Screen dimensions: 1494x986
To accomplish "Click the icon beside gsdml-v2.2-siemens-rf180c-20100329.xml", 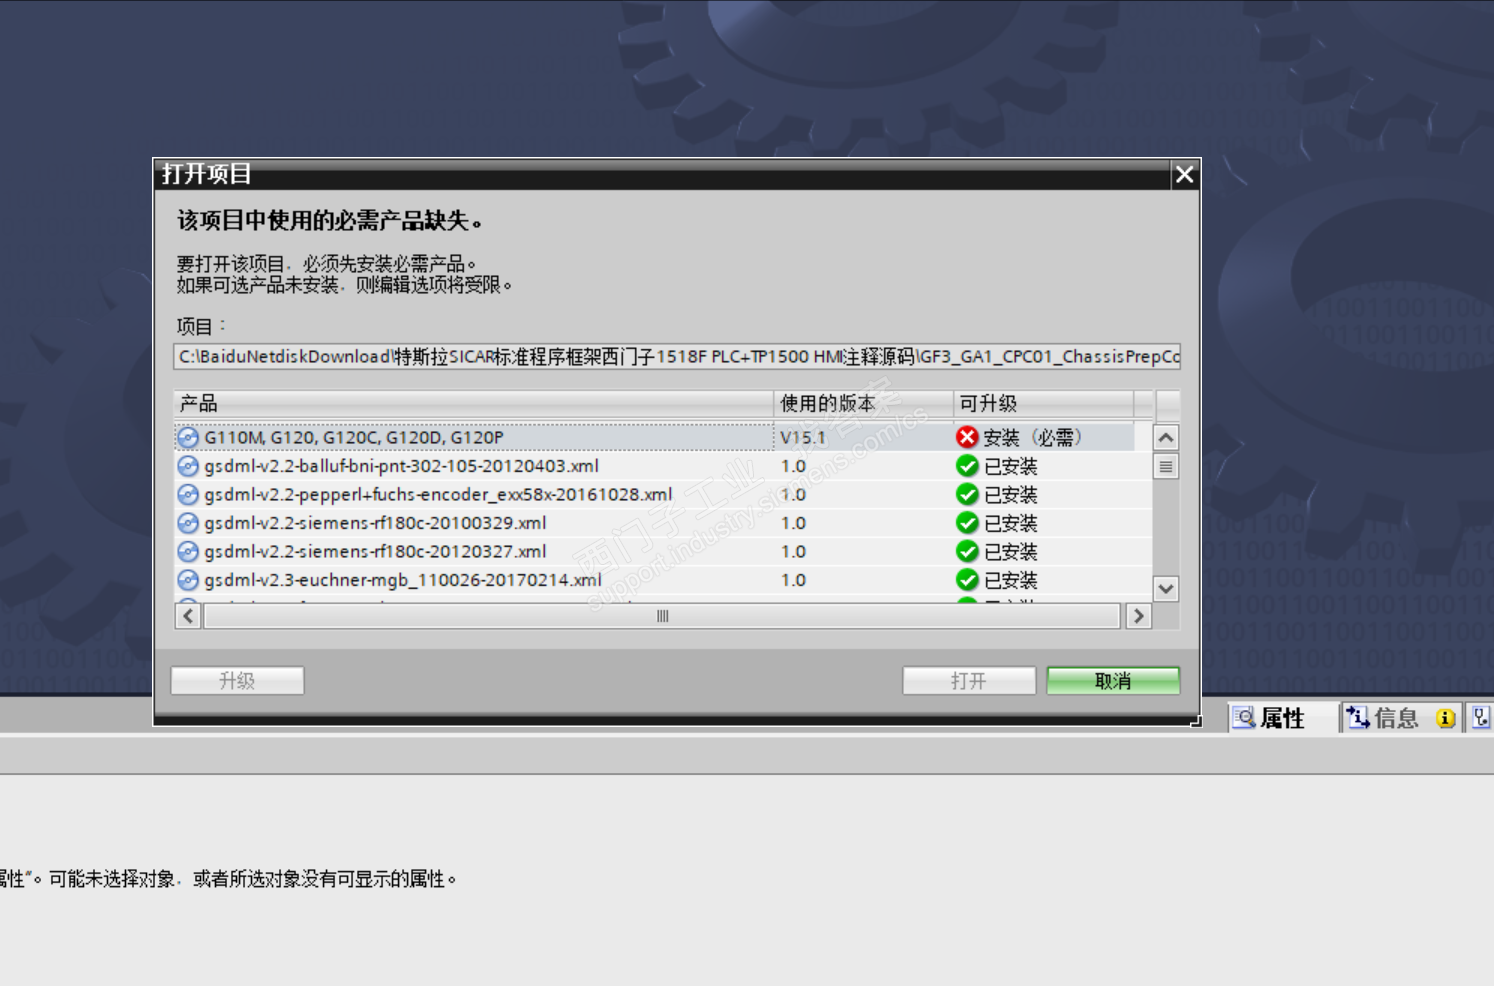I will 187,523.
